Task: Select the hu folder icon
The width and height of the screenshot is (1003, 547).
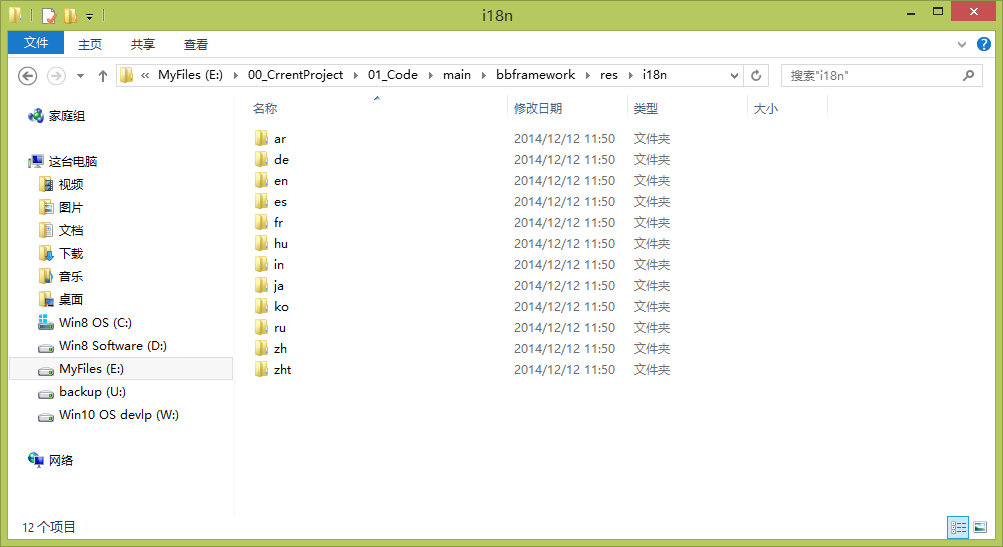Action: [261, 243]
